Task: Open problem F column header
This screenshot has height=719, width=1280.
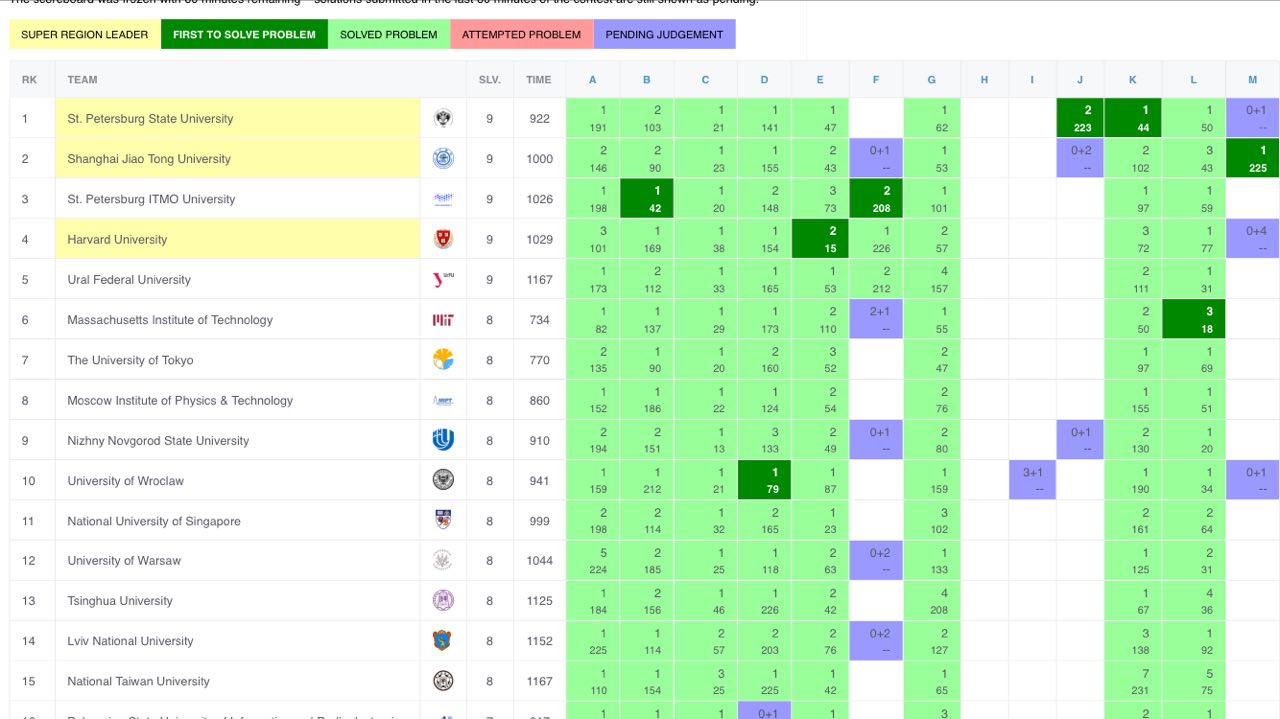Action: pos(876,80)
